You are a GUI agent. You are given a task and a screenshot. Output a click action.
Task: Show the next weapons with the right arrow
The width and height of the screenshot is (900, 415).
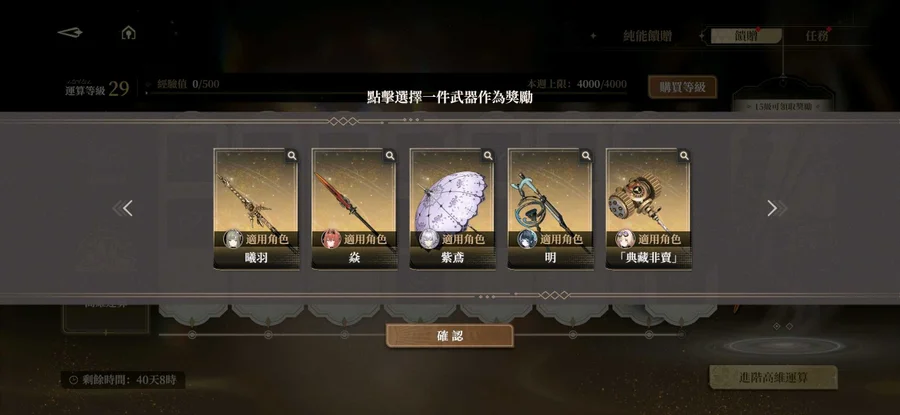click(x=777, y=208)
